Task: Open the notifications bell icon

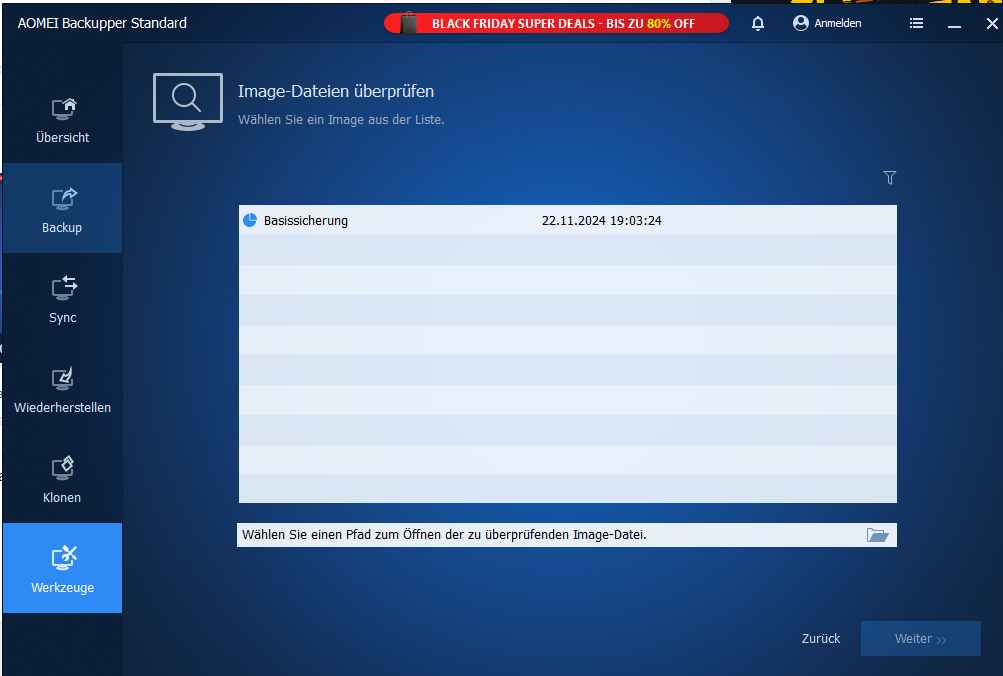Action: pos(757,24)
